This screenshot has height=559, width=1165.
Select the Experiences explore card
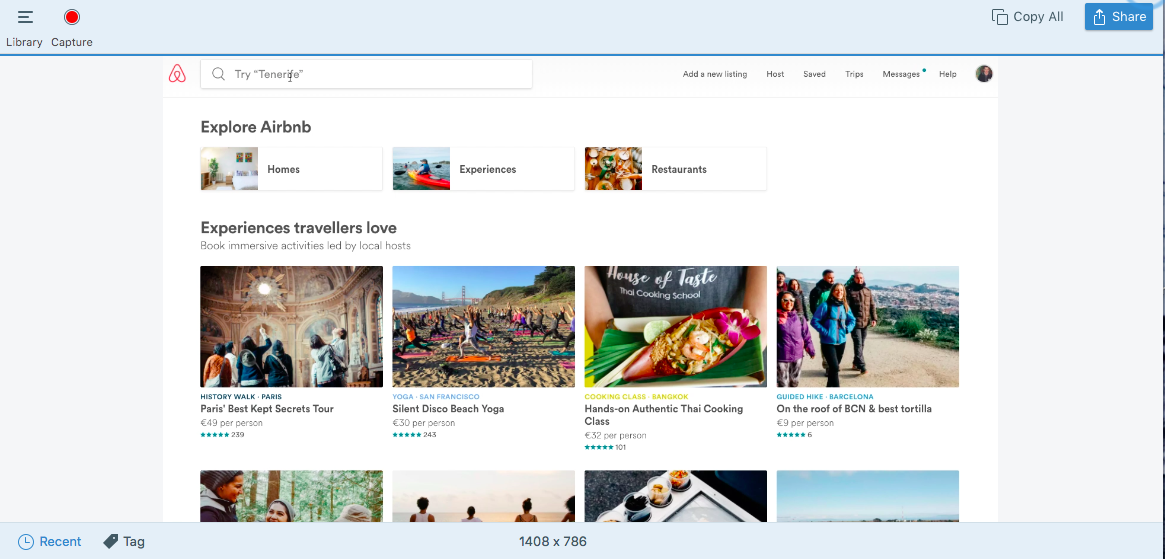tap(483, 169)
